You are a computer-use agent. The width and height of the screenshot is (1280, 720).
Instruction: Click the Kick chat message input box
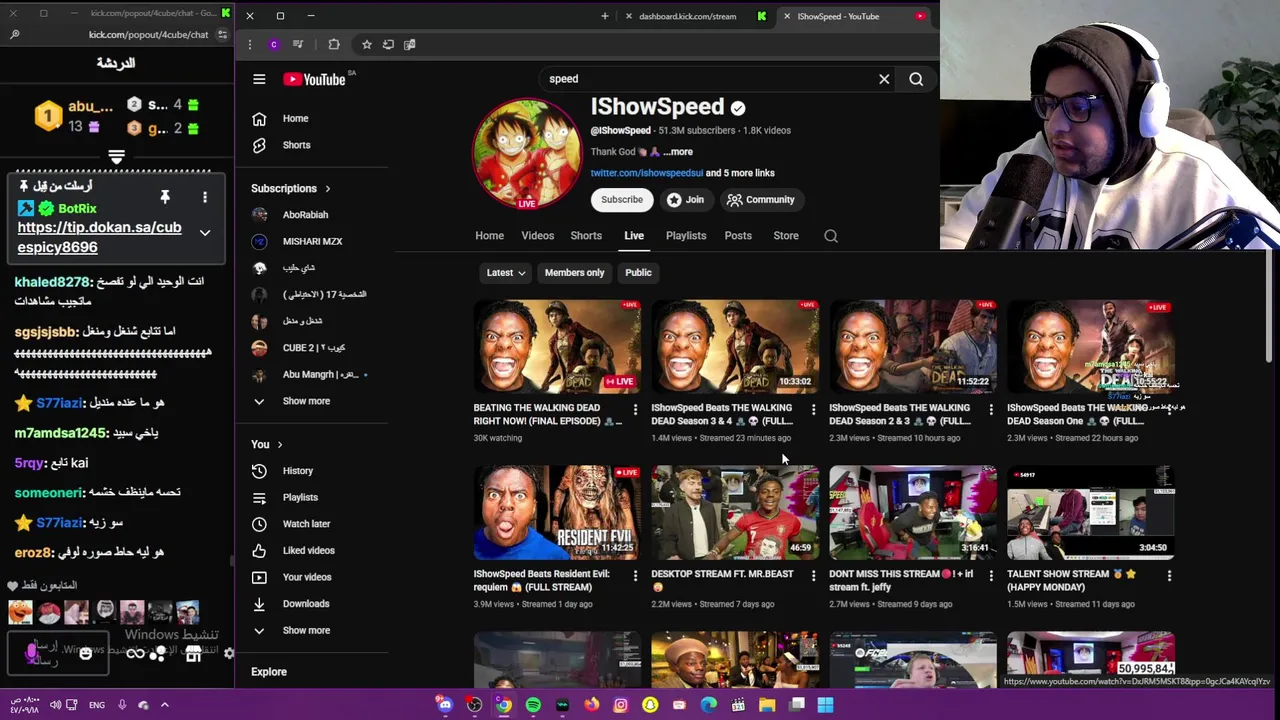(58, 654)
